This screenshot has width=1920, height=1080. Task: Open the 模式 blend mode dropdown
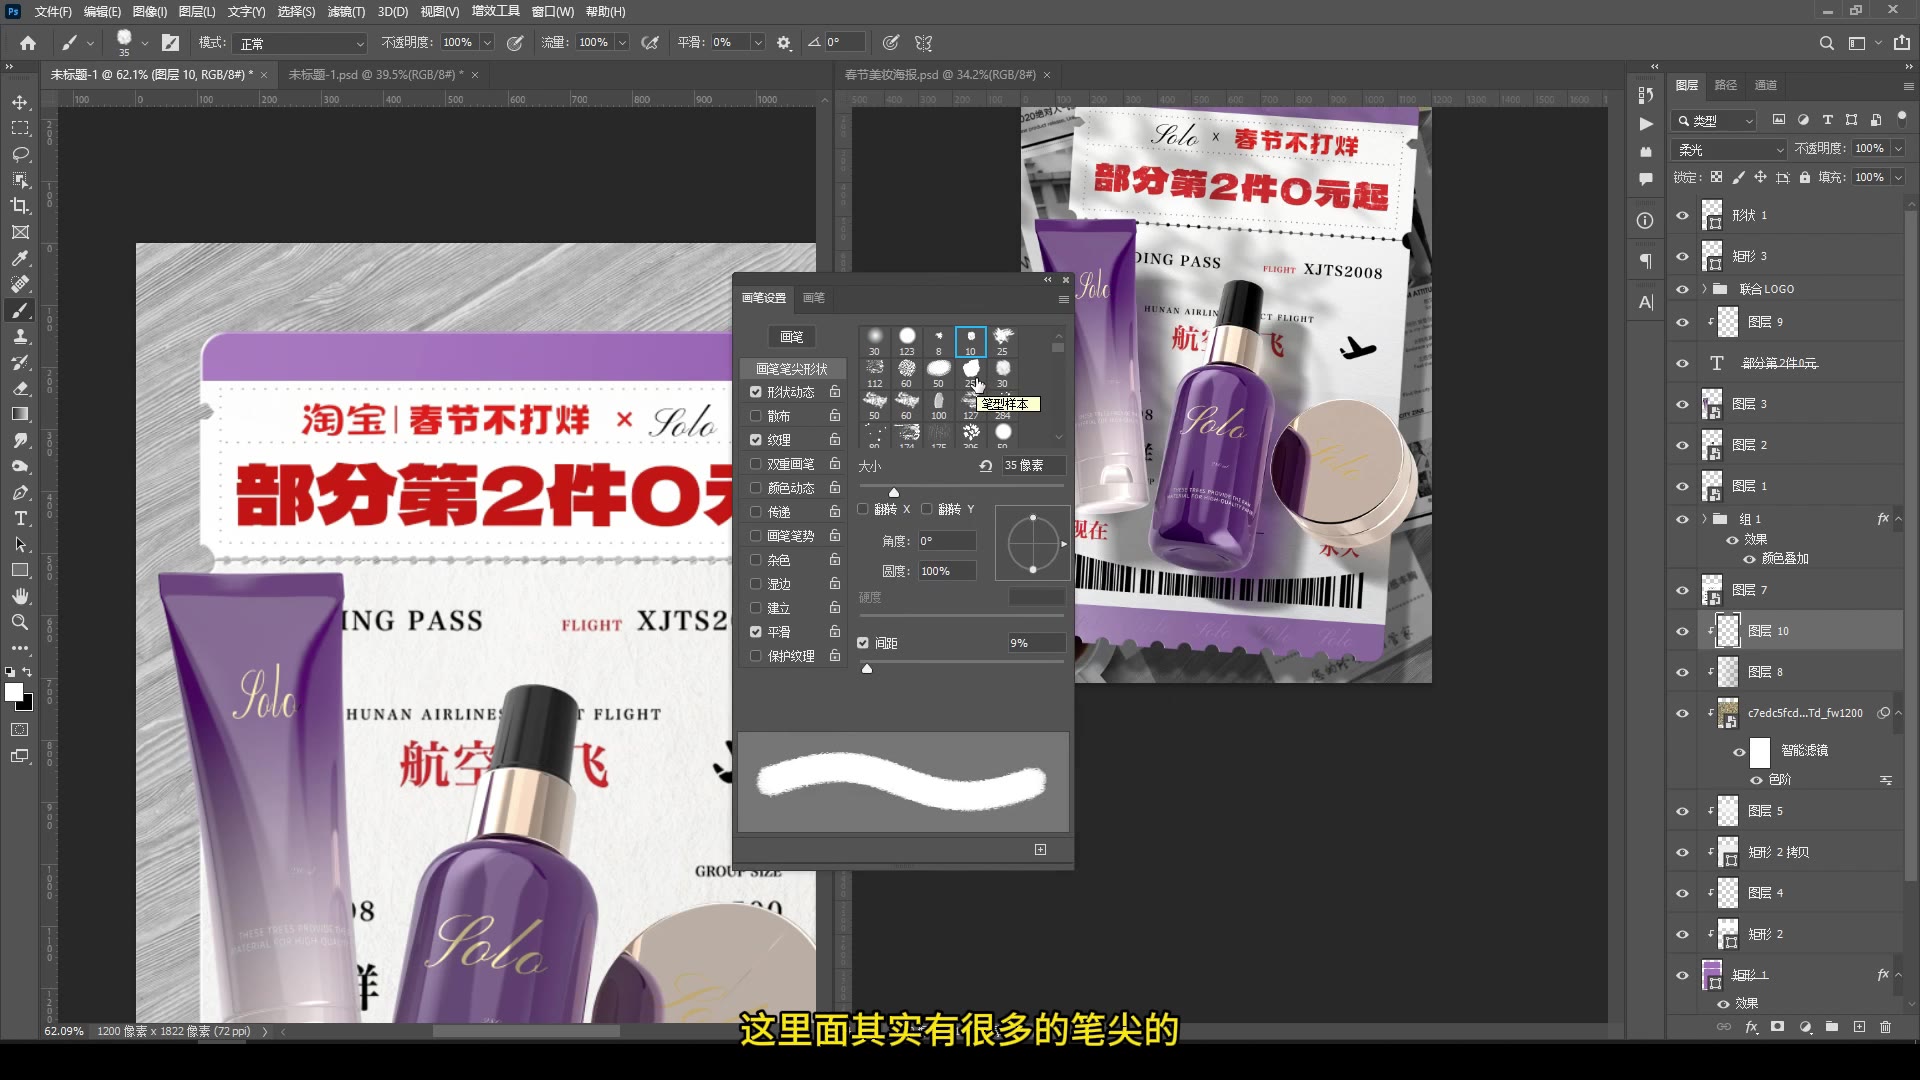[x=301, y=43]
